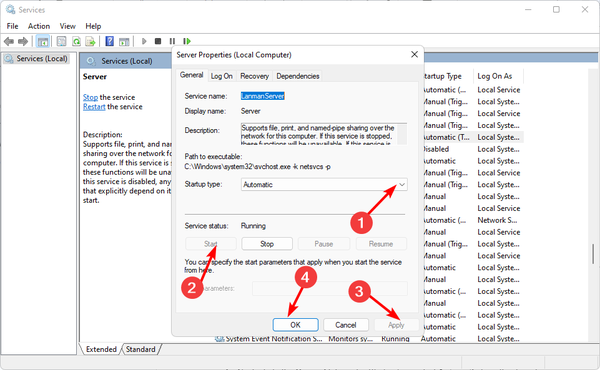Click the services list vertical scrollbar

tap(593, 254)
